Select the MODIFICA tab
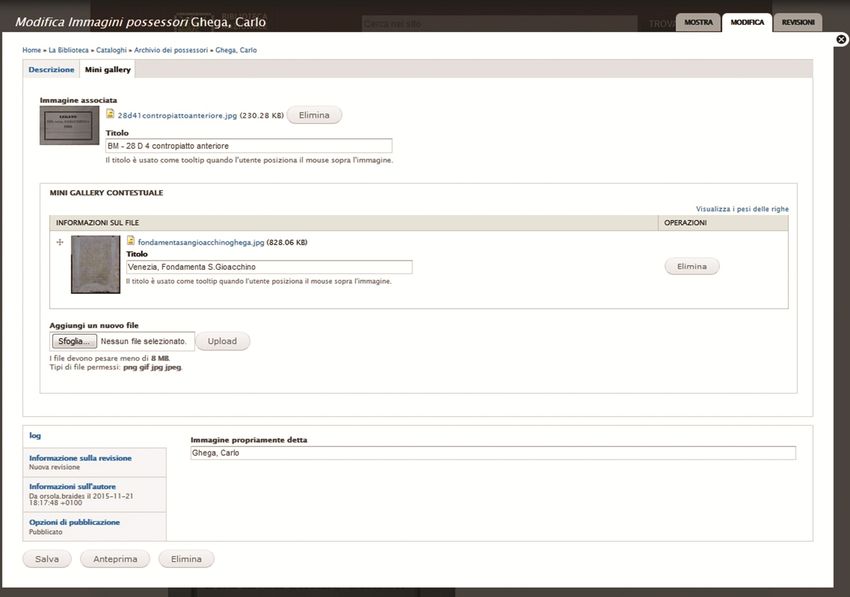The height and width of the screenshot is (597, 850). [x=747, y=23]
